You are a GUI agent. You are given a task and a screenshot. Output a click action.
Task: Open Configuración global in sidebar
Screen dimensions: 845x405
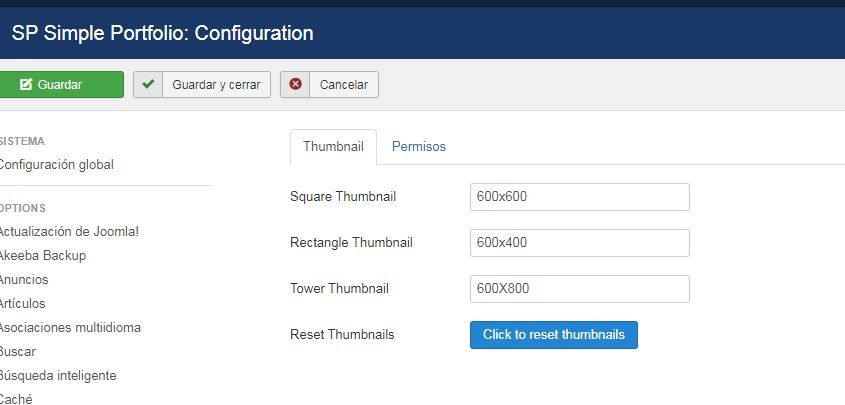click(x=56, y=165)
